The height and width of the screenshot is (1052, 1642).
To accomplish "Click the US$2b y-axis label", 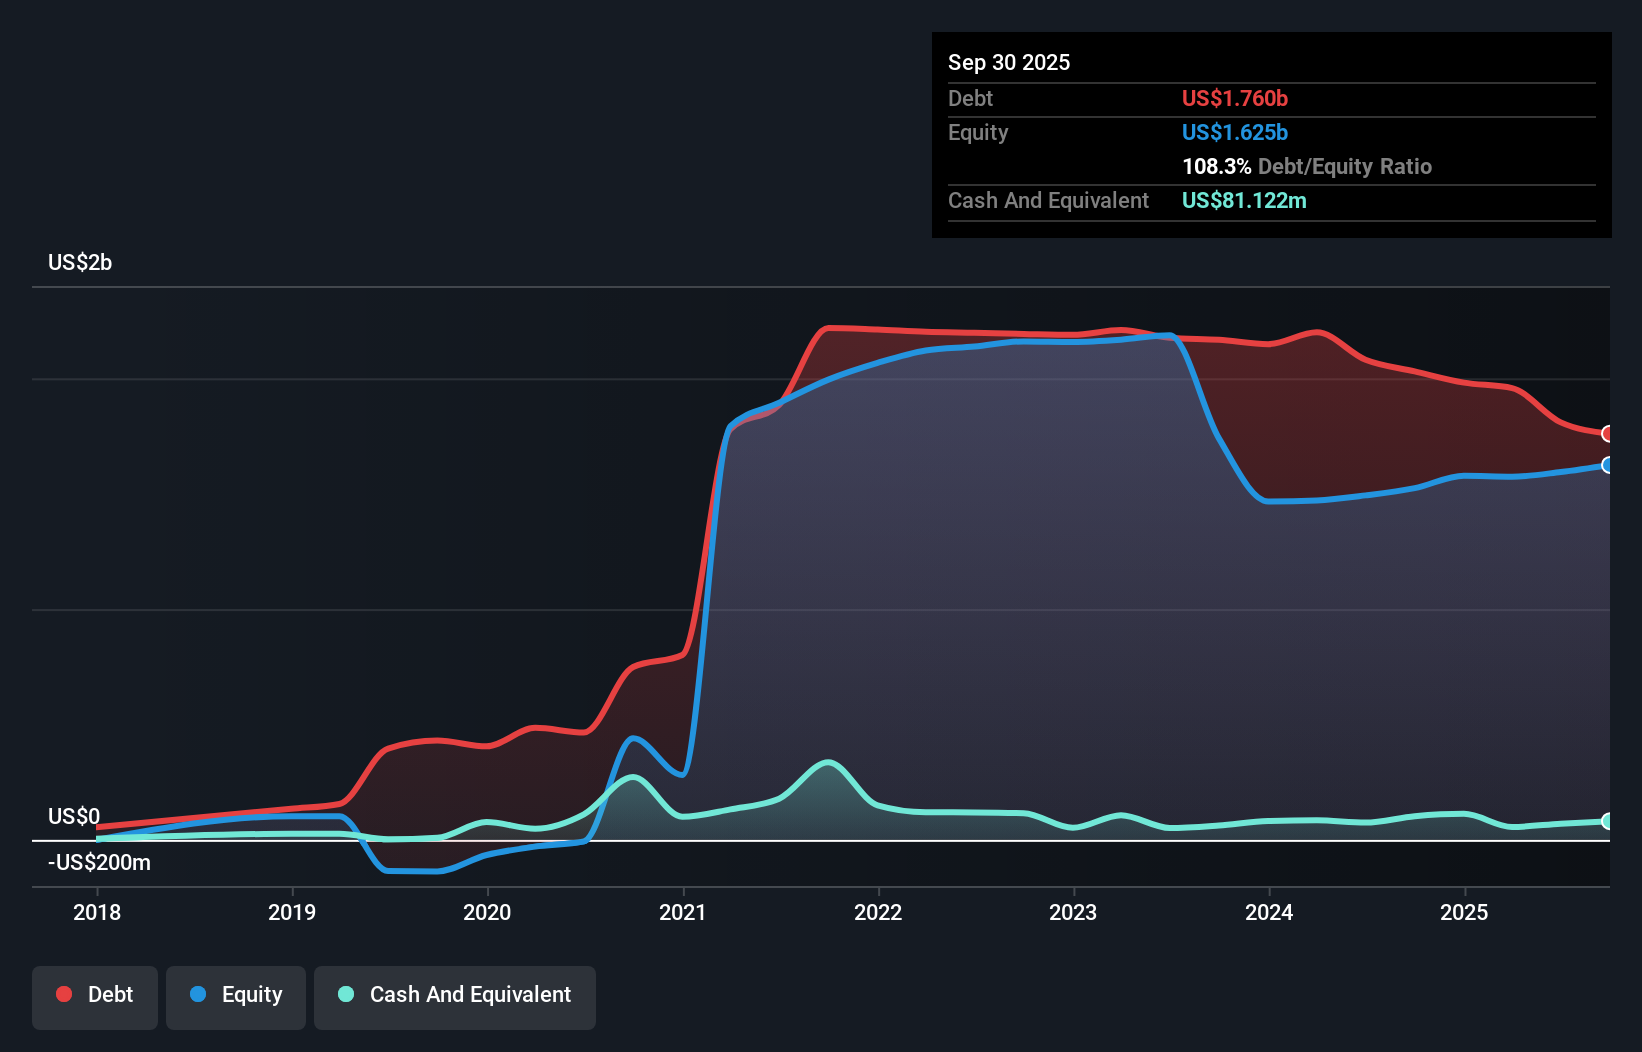I will (x=80, y=263).
